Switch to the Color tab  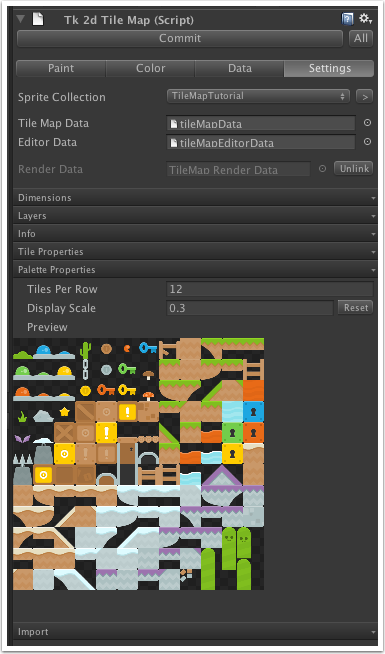(x=151, y=68)
